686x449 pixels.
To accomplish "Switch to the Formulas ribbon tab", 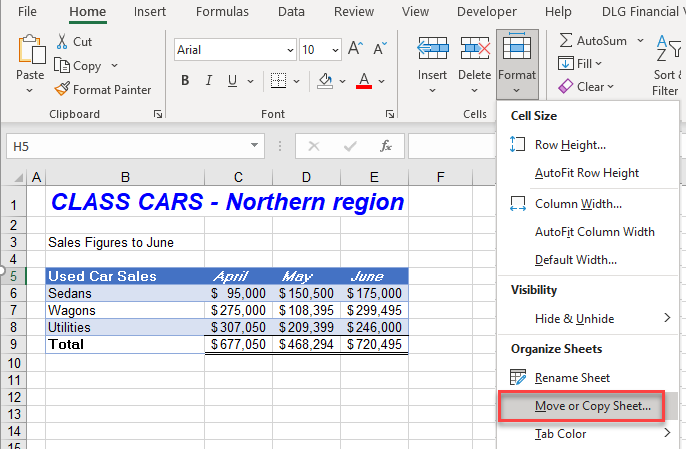I will [222, 12].
